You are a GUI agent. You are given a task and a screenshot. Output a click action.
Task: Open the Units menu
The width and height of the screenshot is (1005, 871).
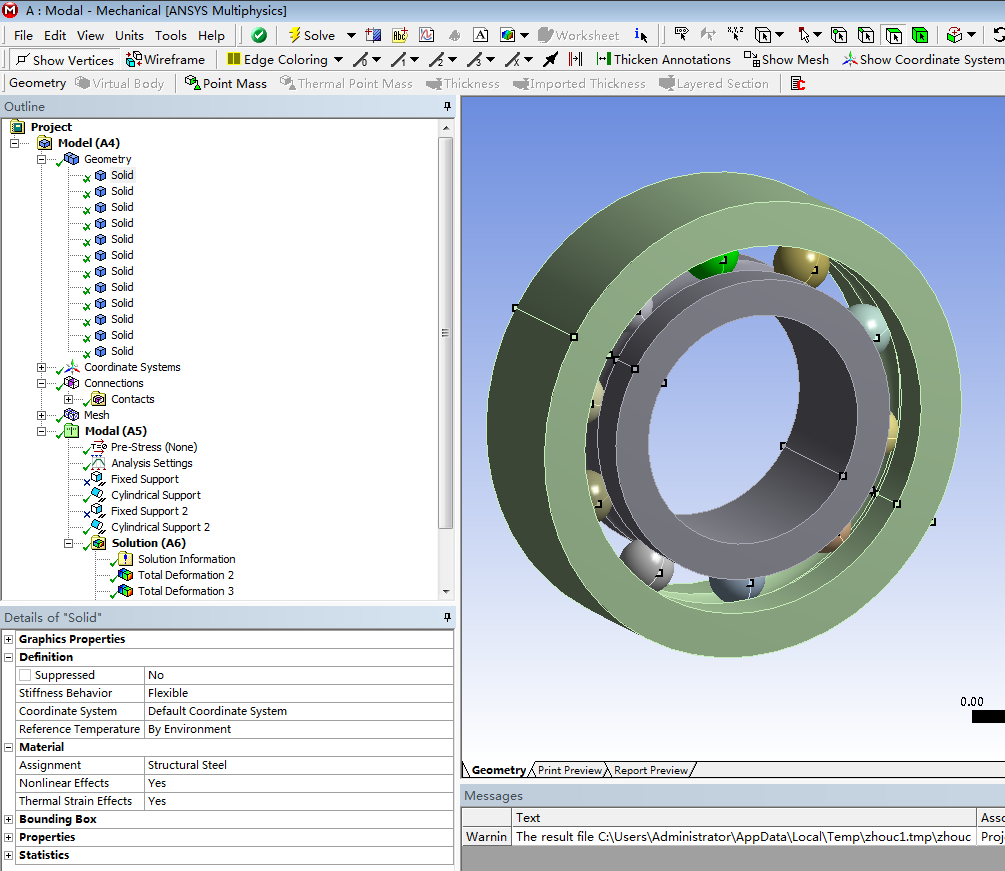coord(129,36)
